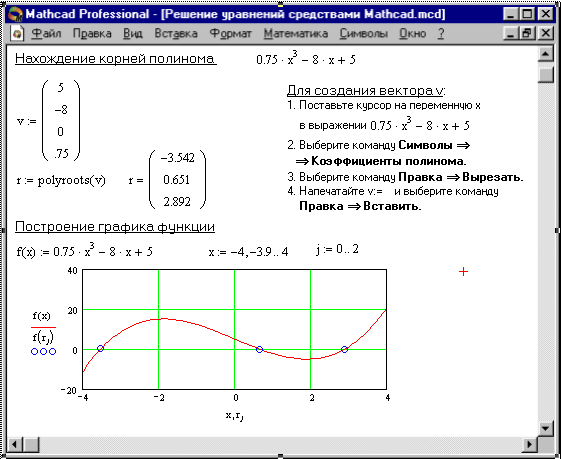Click the vertical scrollbar down arrow
The image size is (561, 459).
click(546, 428)
